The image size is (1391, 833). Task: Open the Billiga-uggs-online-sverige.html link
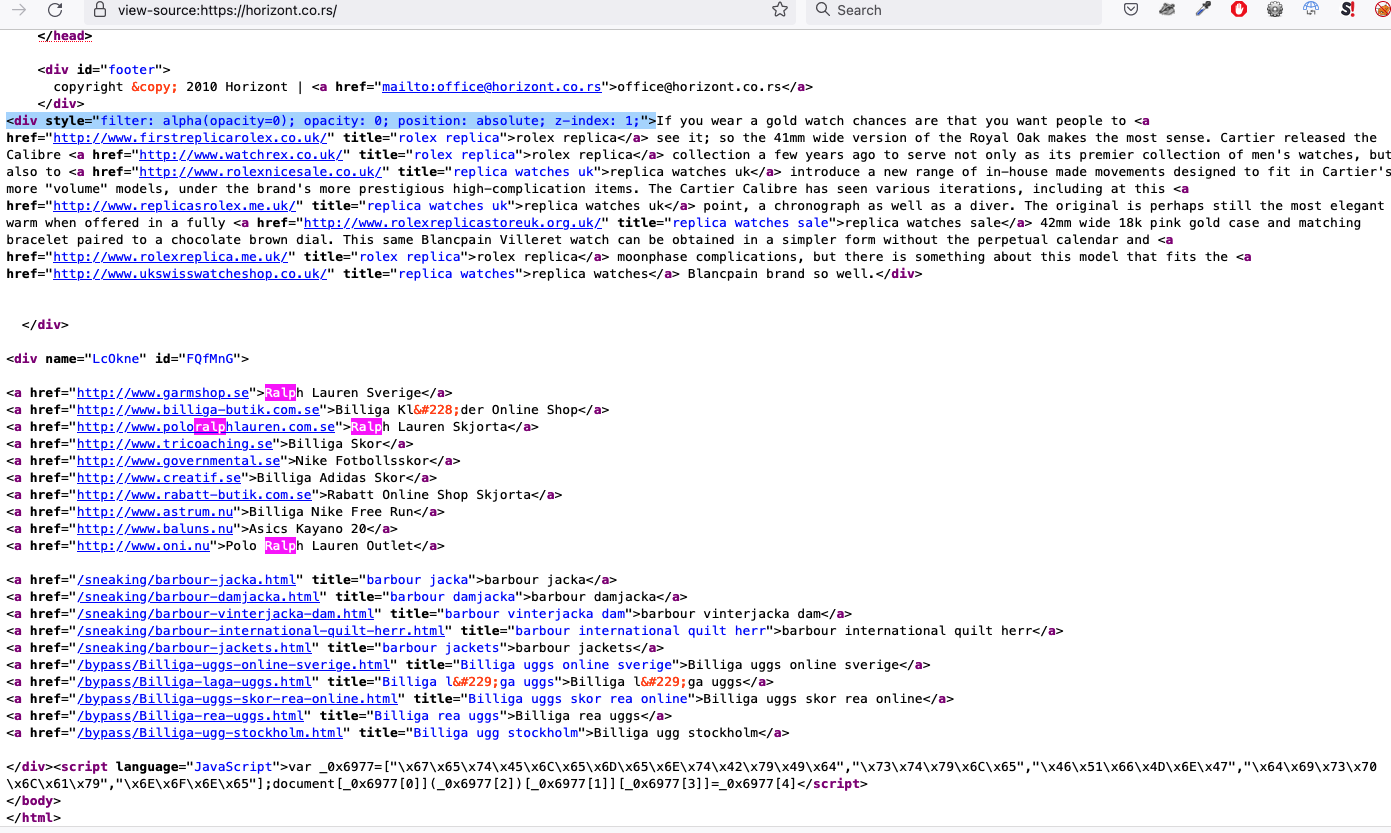pyautogui.click(x=233, y=665)
